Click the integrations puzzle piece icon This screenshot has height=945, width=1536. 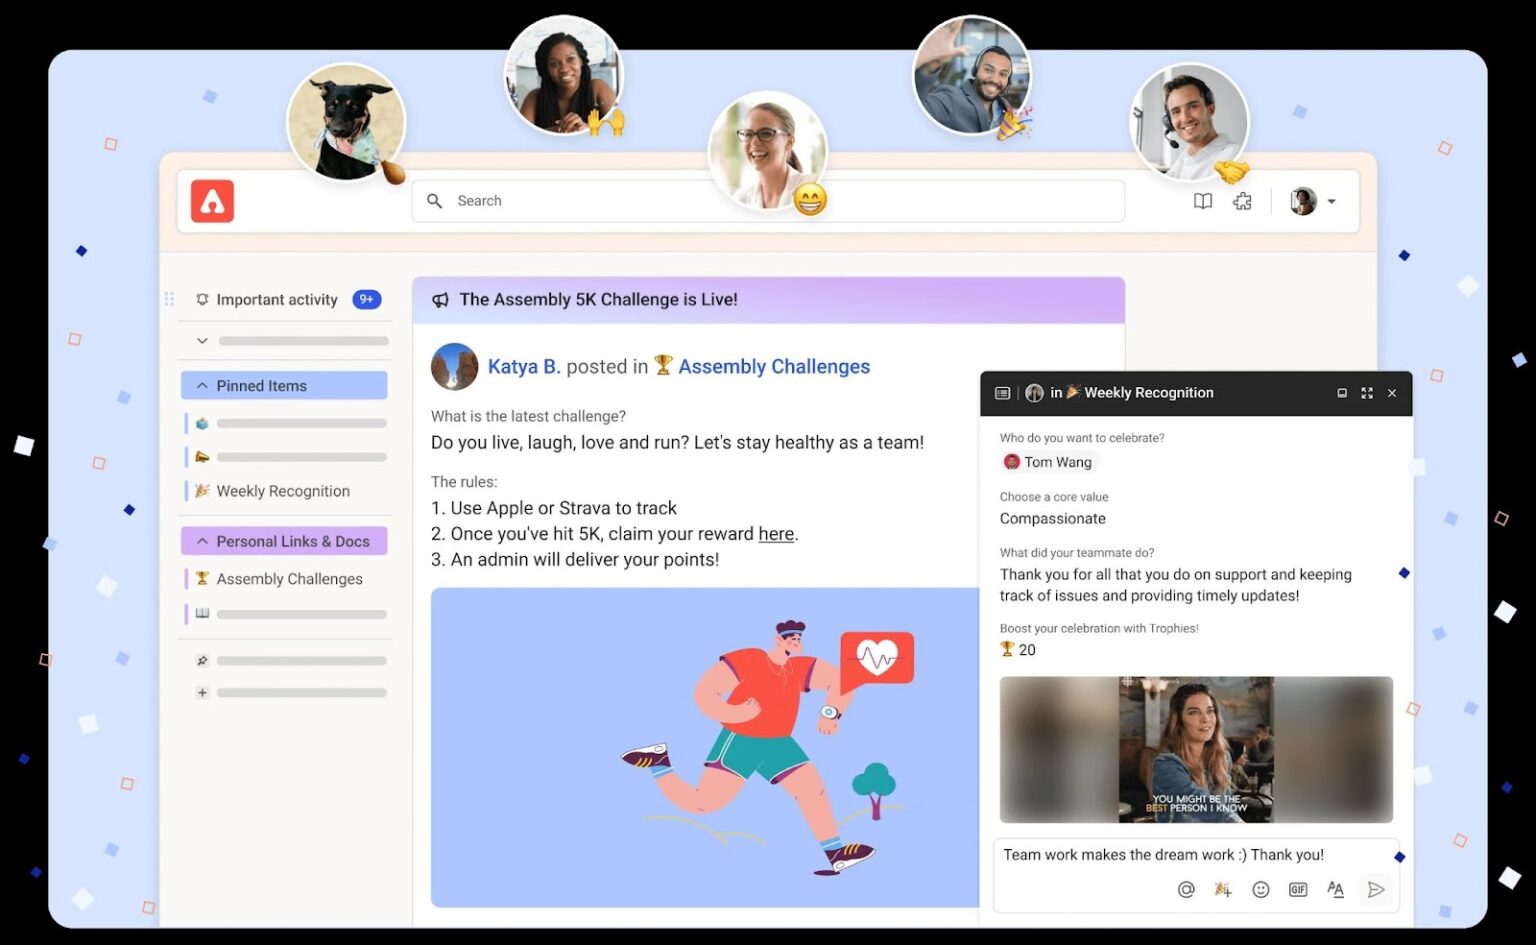1242,200
